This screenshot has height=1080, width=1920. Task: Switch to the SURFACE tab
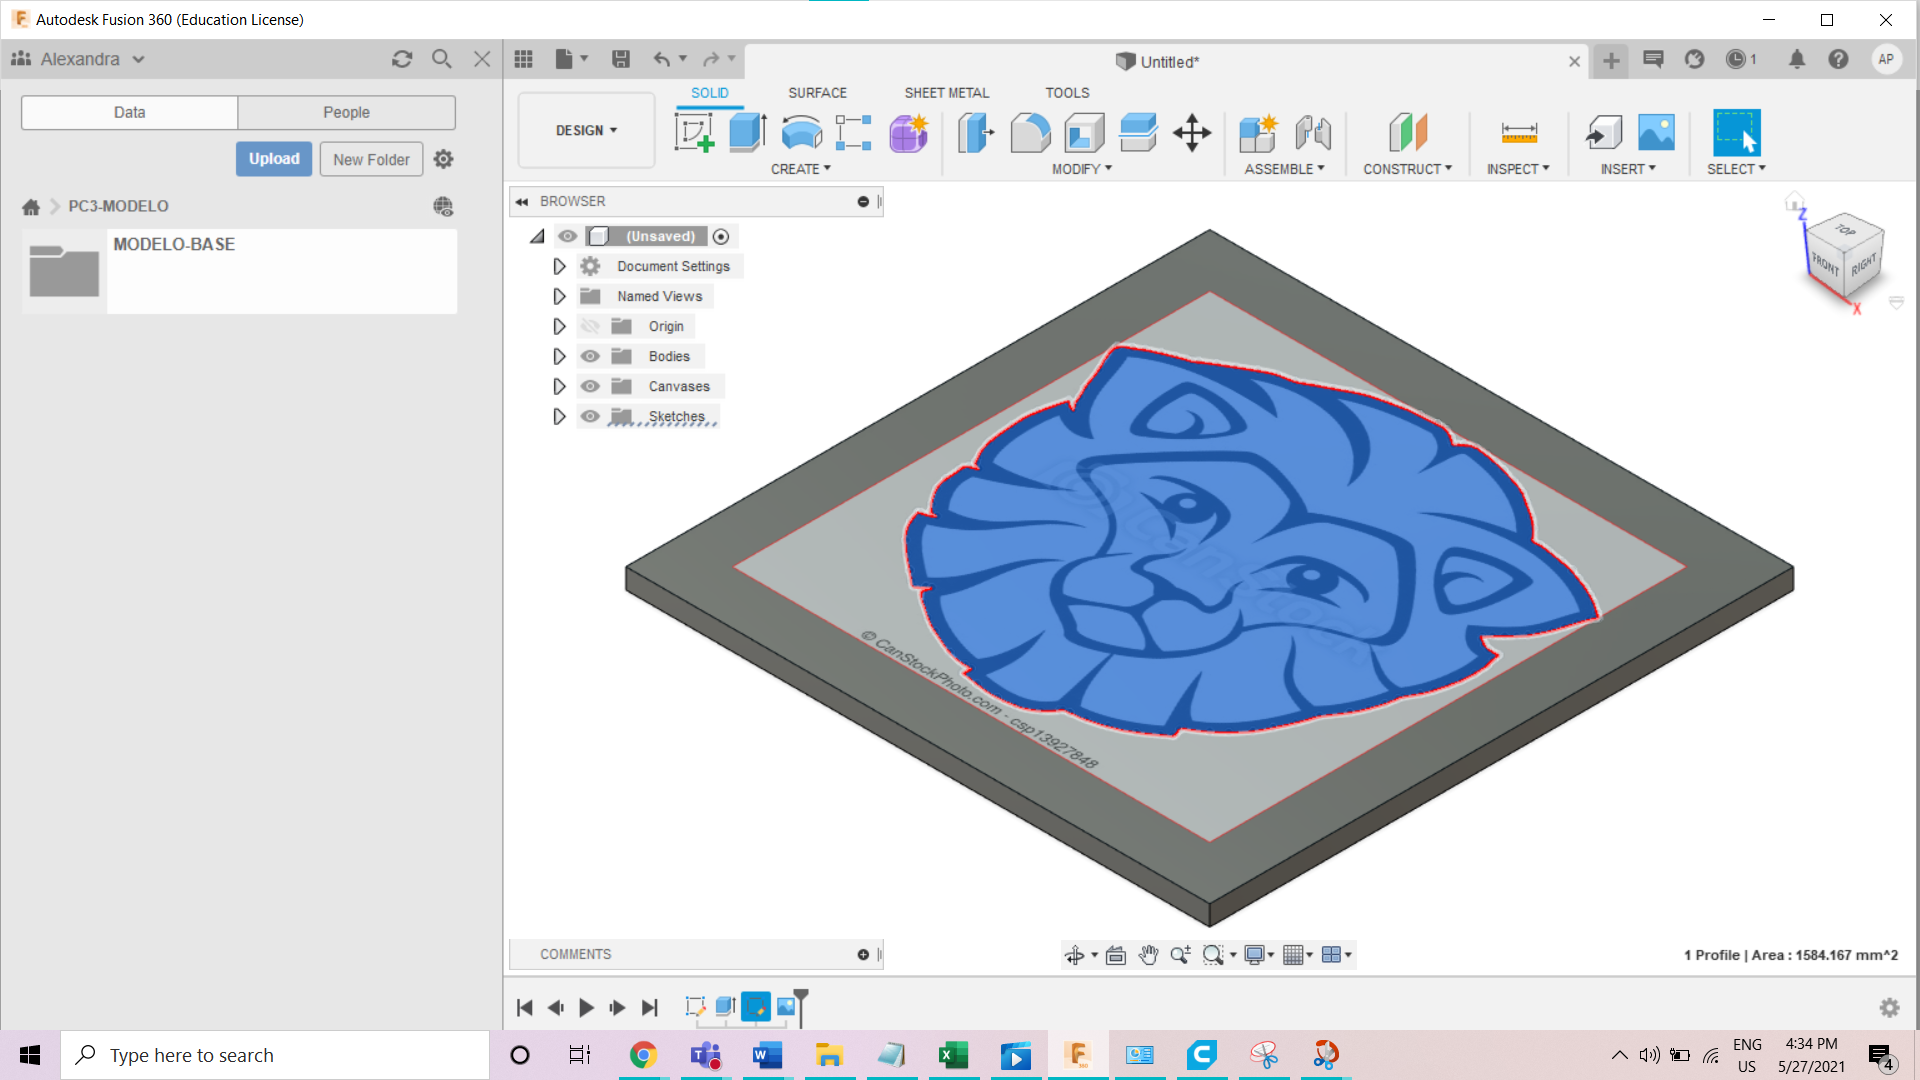click(817, 92)
